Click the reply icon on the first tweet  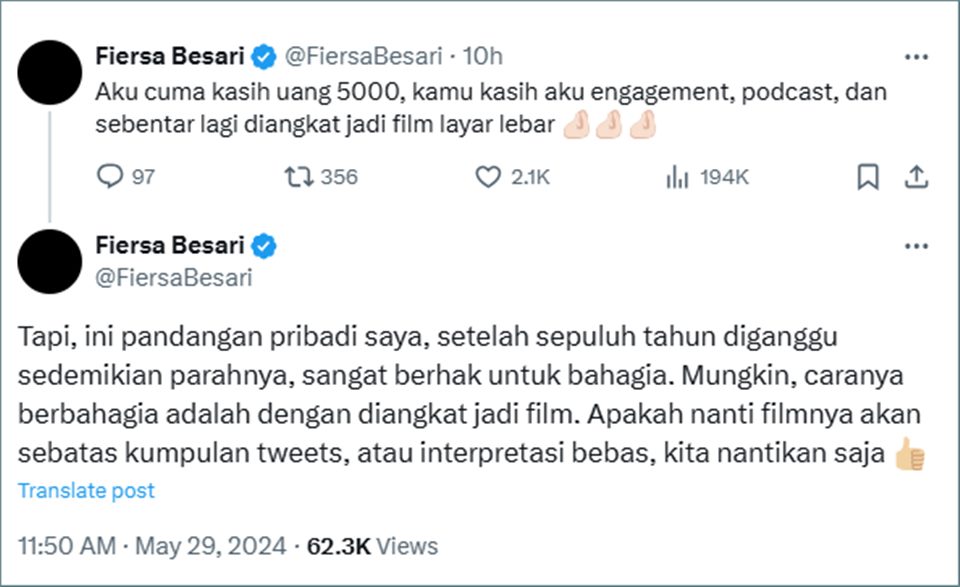point(109,177)
